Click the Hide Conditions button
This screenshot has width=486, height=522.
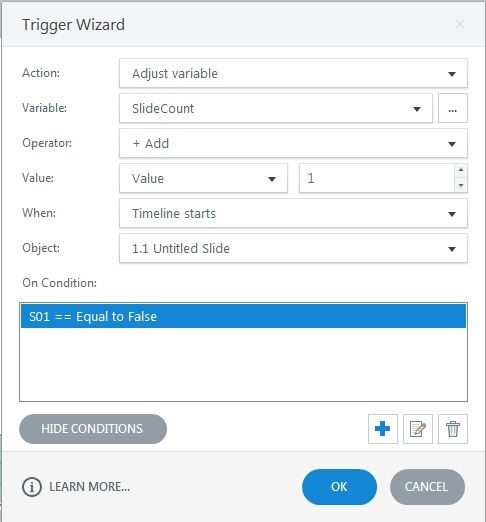tap(93, 429)
